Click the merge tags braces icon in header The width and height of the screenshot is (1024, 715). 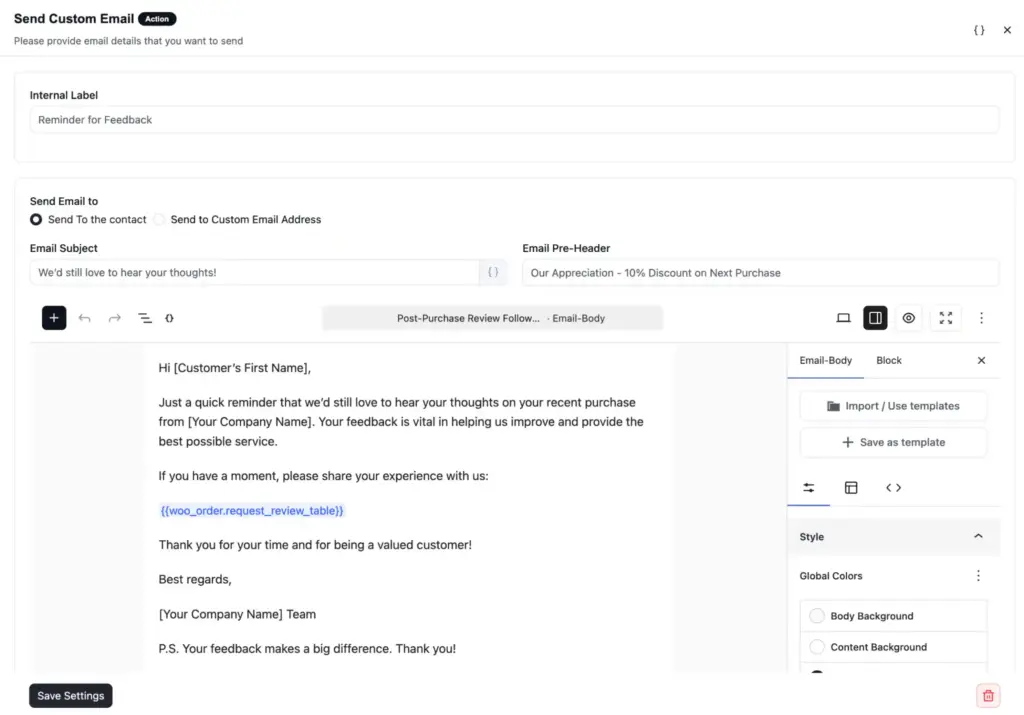click(978, 30)
